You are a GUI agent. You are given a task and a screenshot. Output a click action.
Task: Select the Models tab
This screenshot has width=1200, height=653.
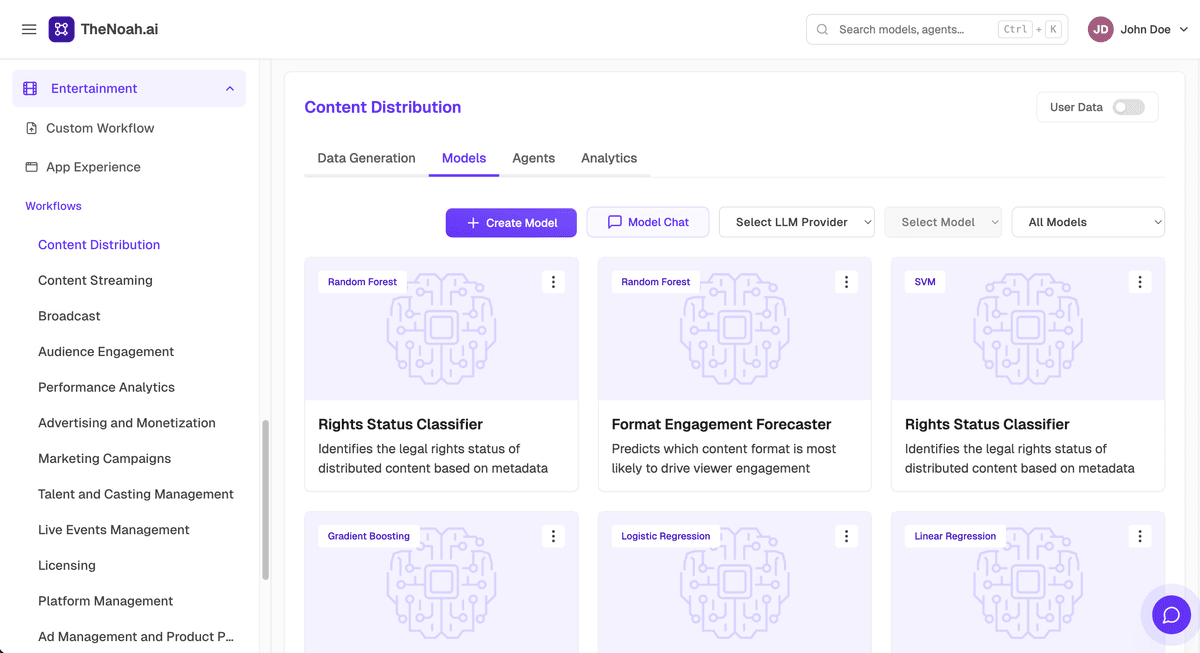tap(464, 158)
